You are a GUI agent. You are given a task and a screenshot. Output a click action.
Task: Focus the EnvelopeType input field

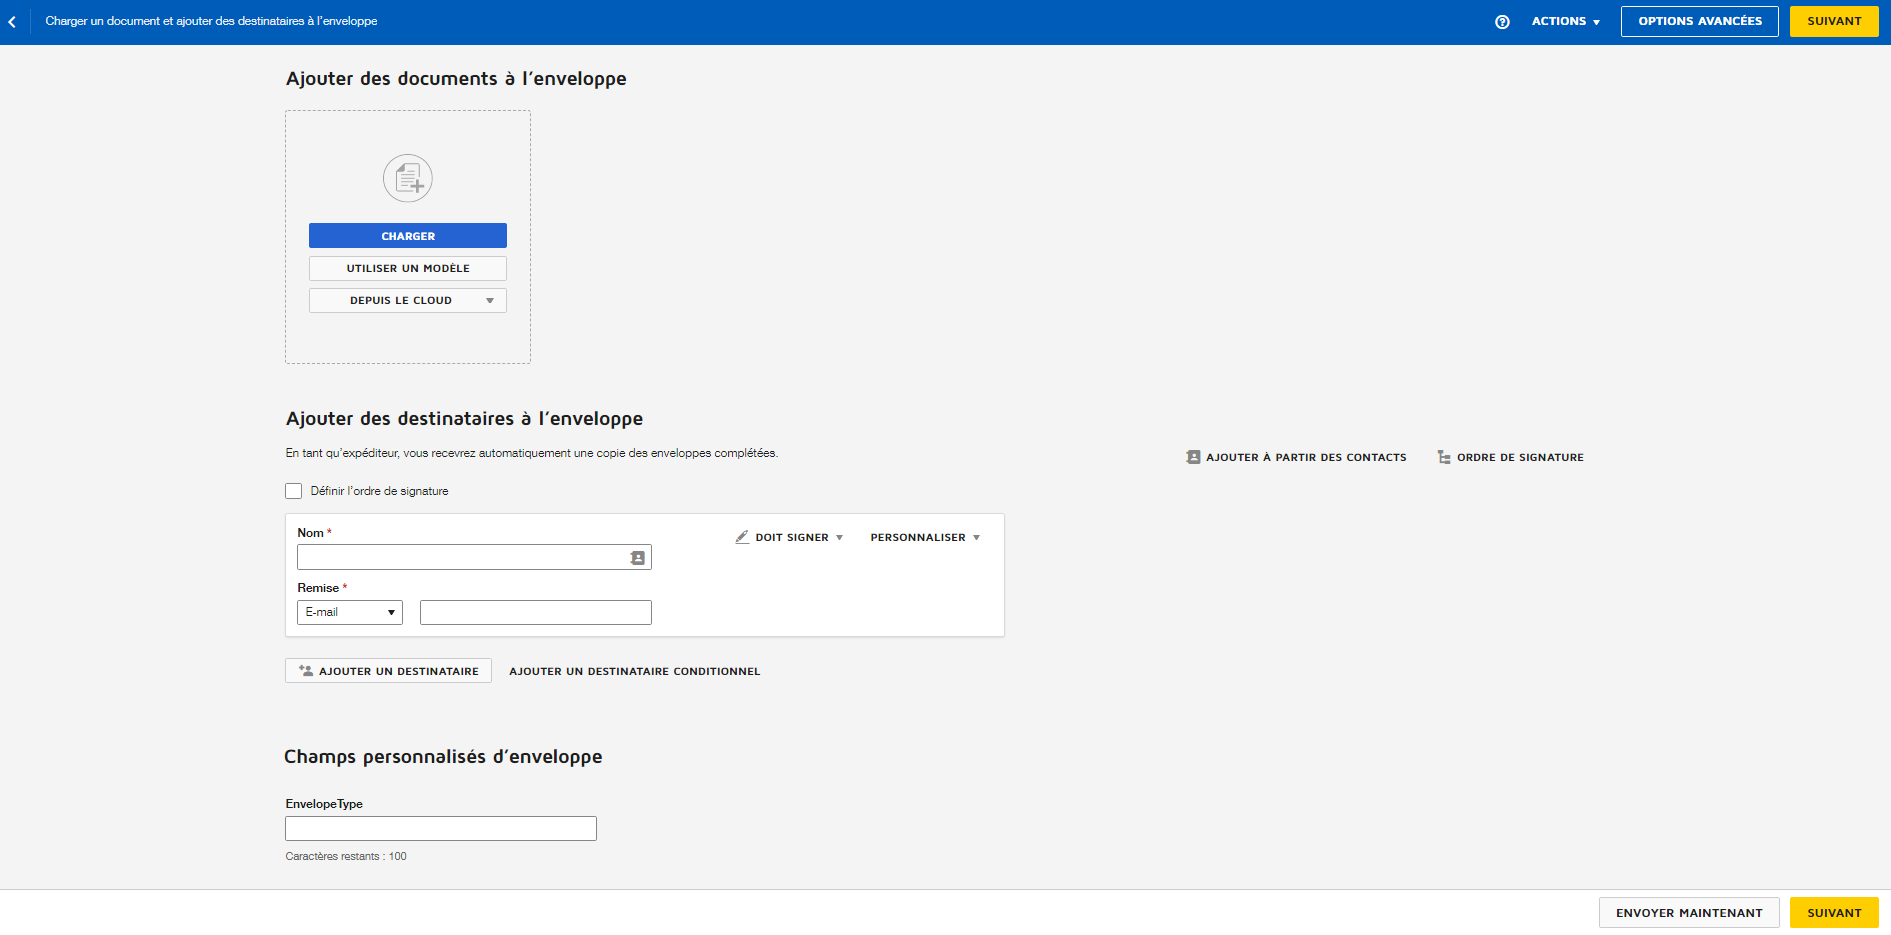pos(441,828)
